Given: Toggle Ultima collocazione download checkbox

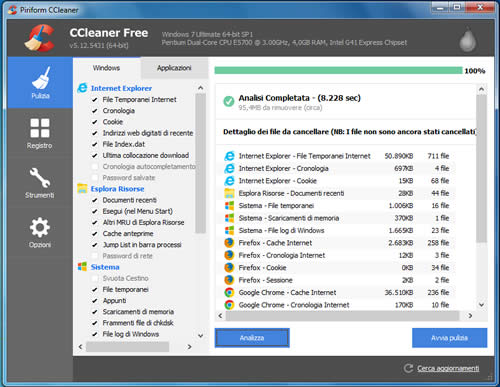Looking at the screenshot, I should click(95, 155).
